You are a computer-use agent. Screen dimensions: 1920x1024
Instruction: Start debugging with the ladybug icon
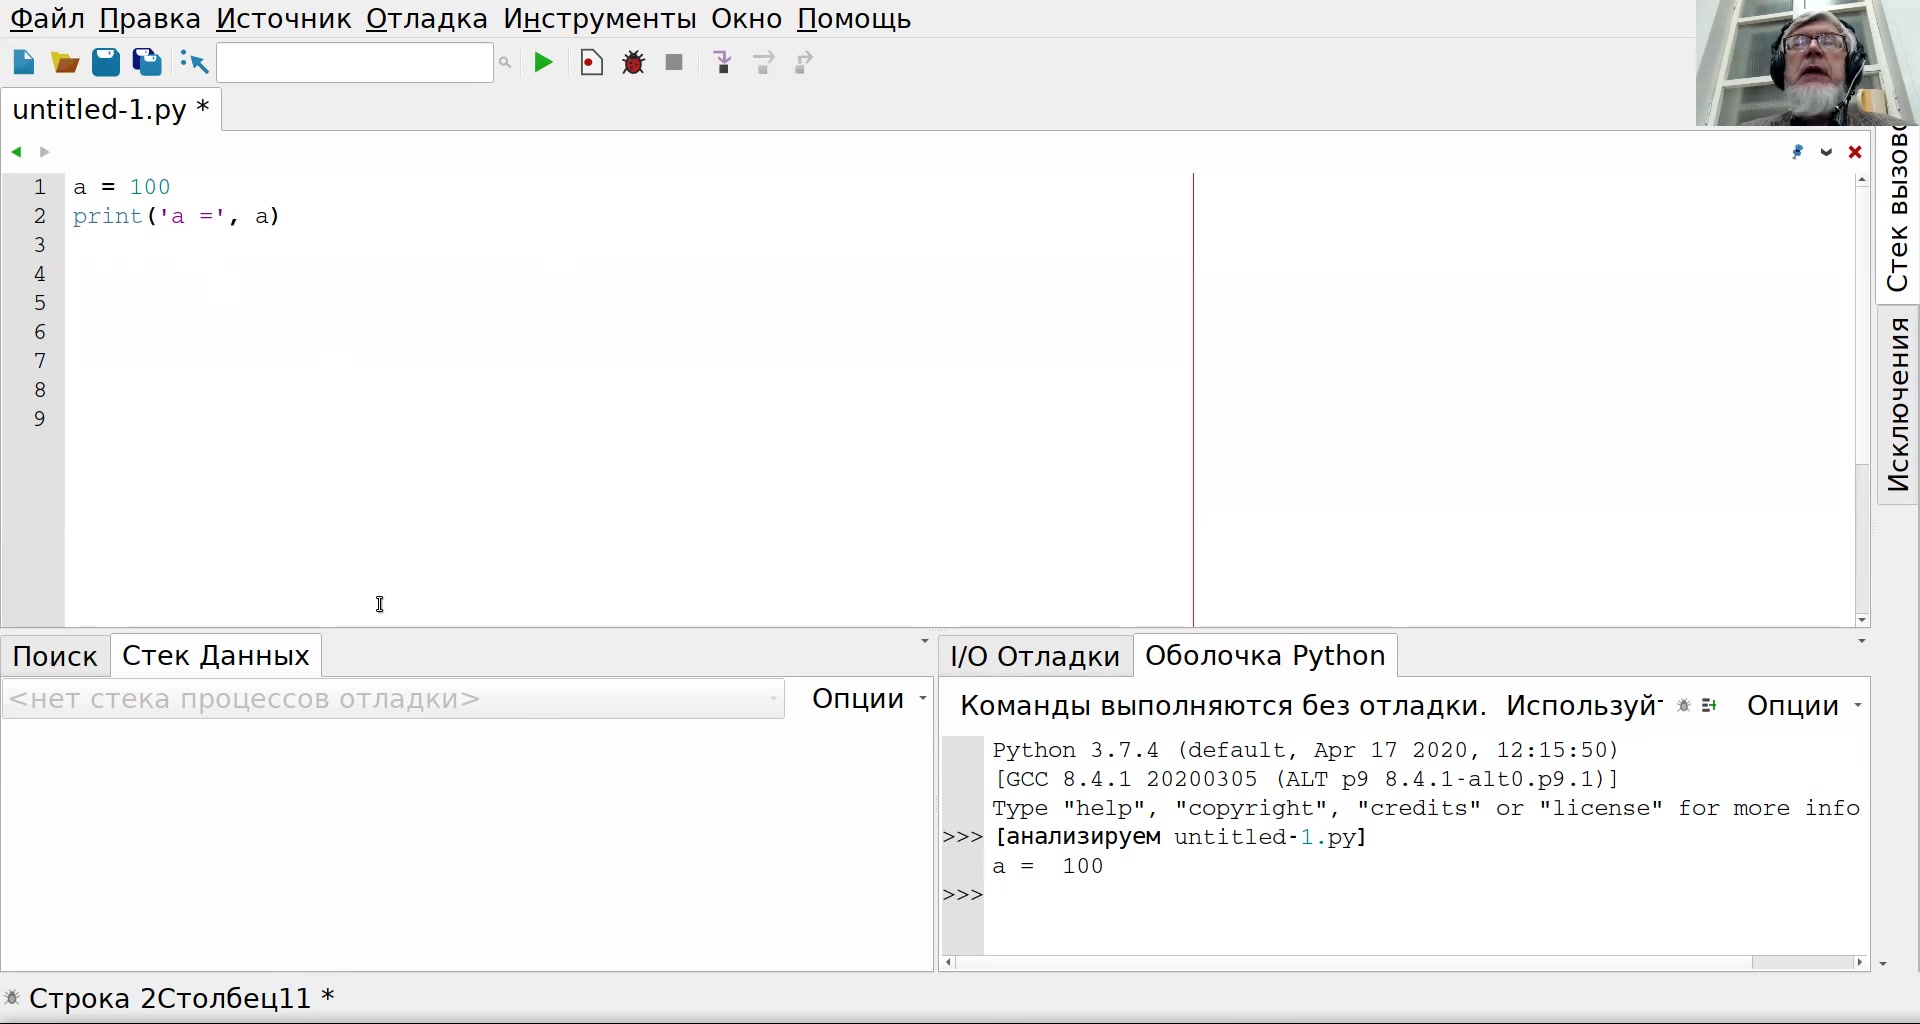click(x=633, y=63)
